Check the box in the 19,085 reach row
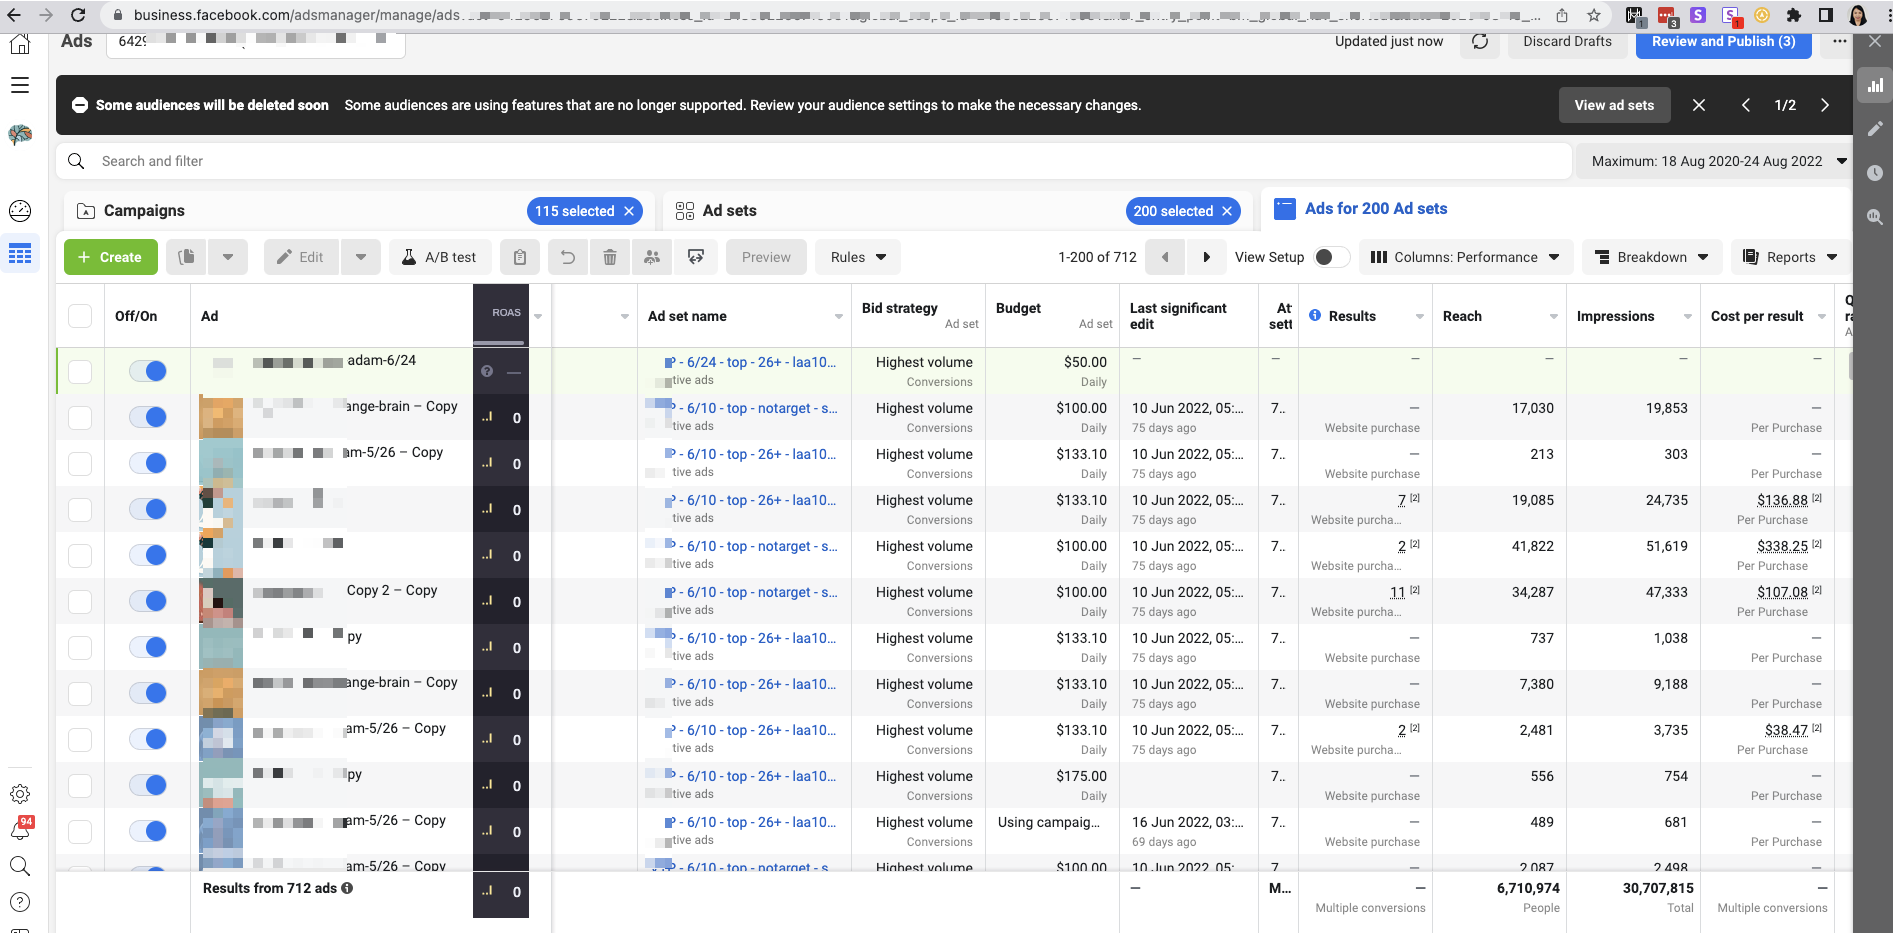The width and height of the screenshot is (1893, 933). tap(80, 509)
